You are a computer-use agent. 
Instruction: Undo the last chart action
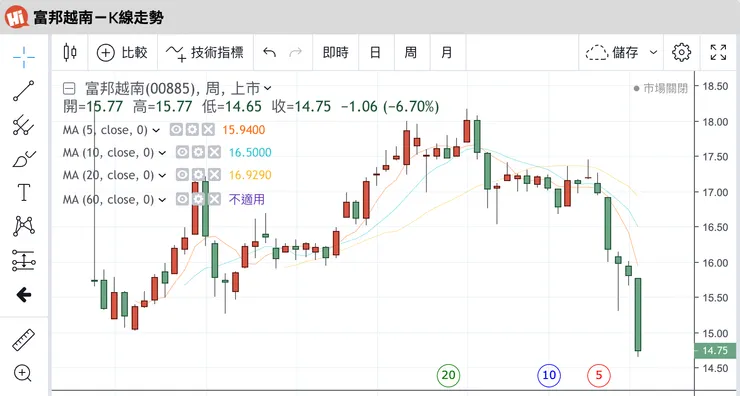(x=269, y=52)
